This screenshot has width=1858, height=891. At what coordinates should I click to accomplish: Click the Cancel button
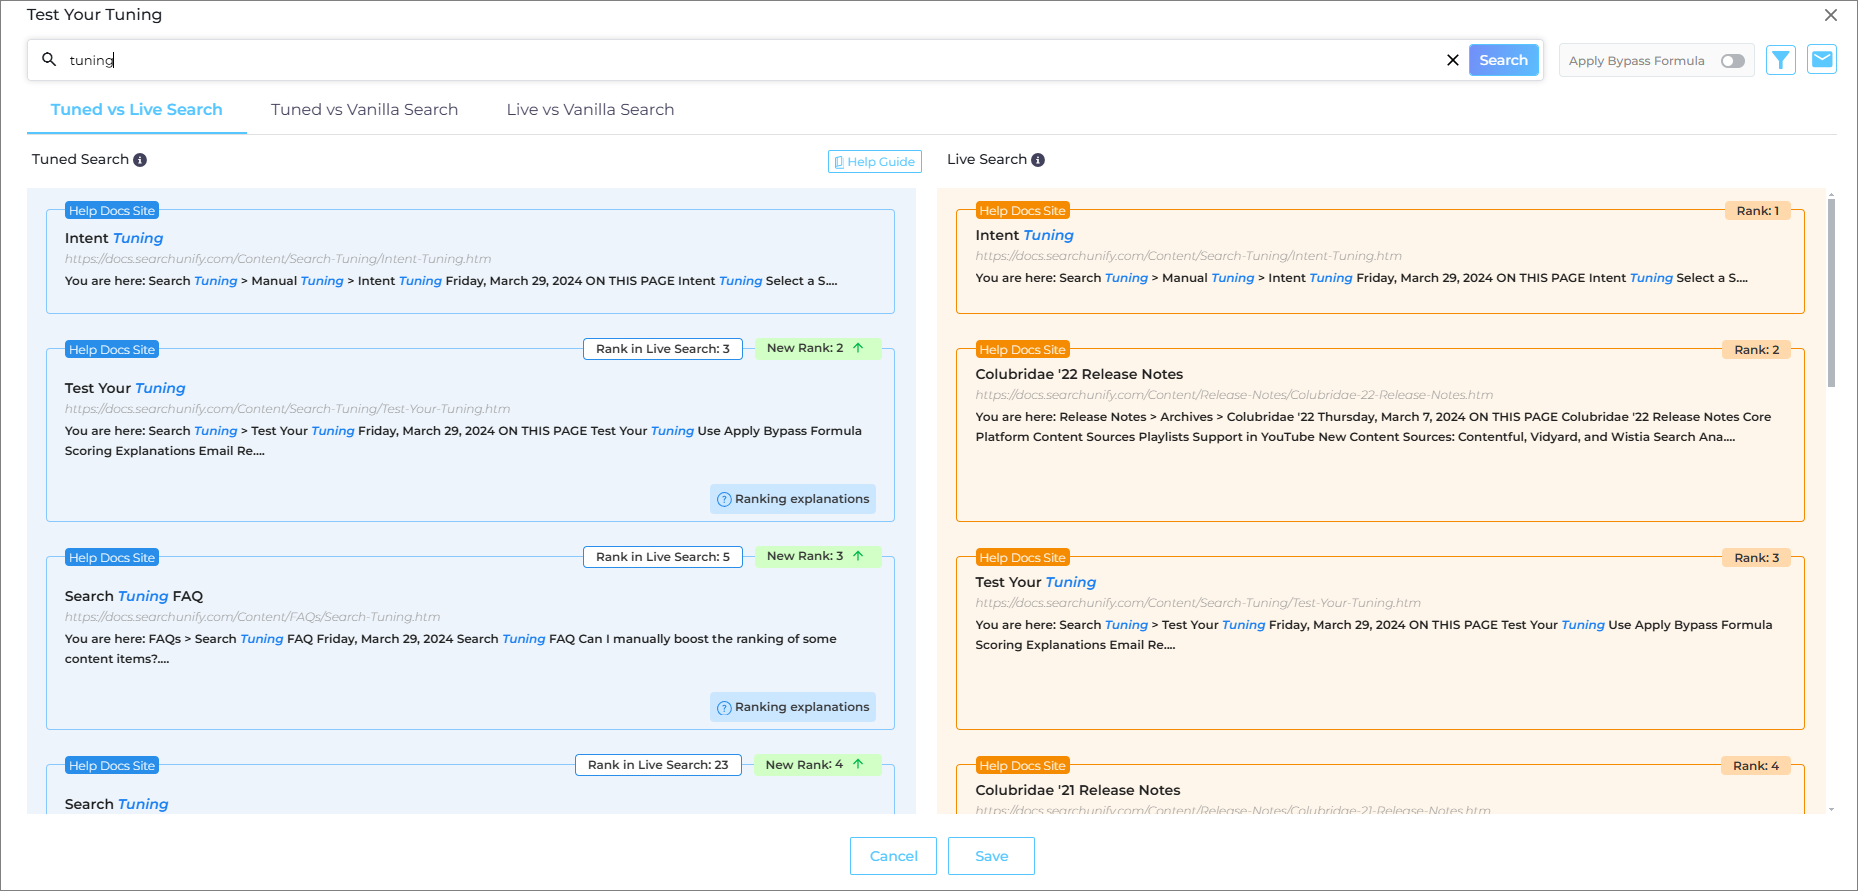pos(893,856)
